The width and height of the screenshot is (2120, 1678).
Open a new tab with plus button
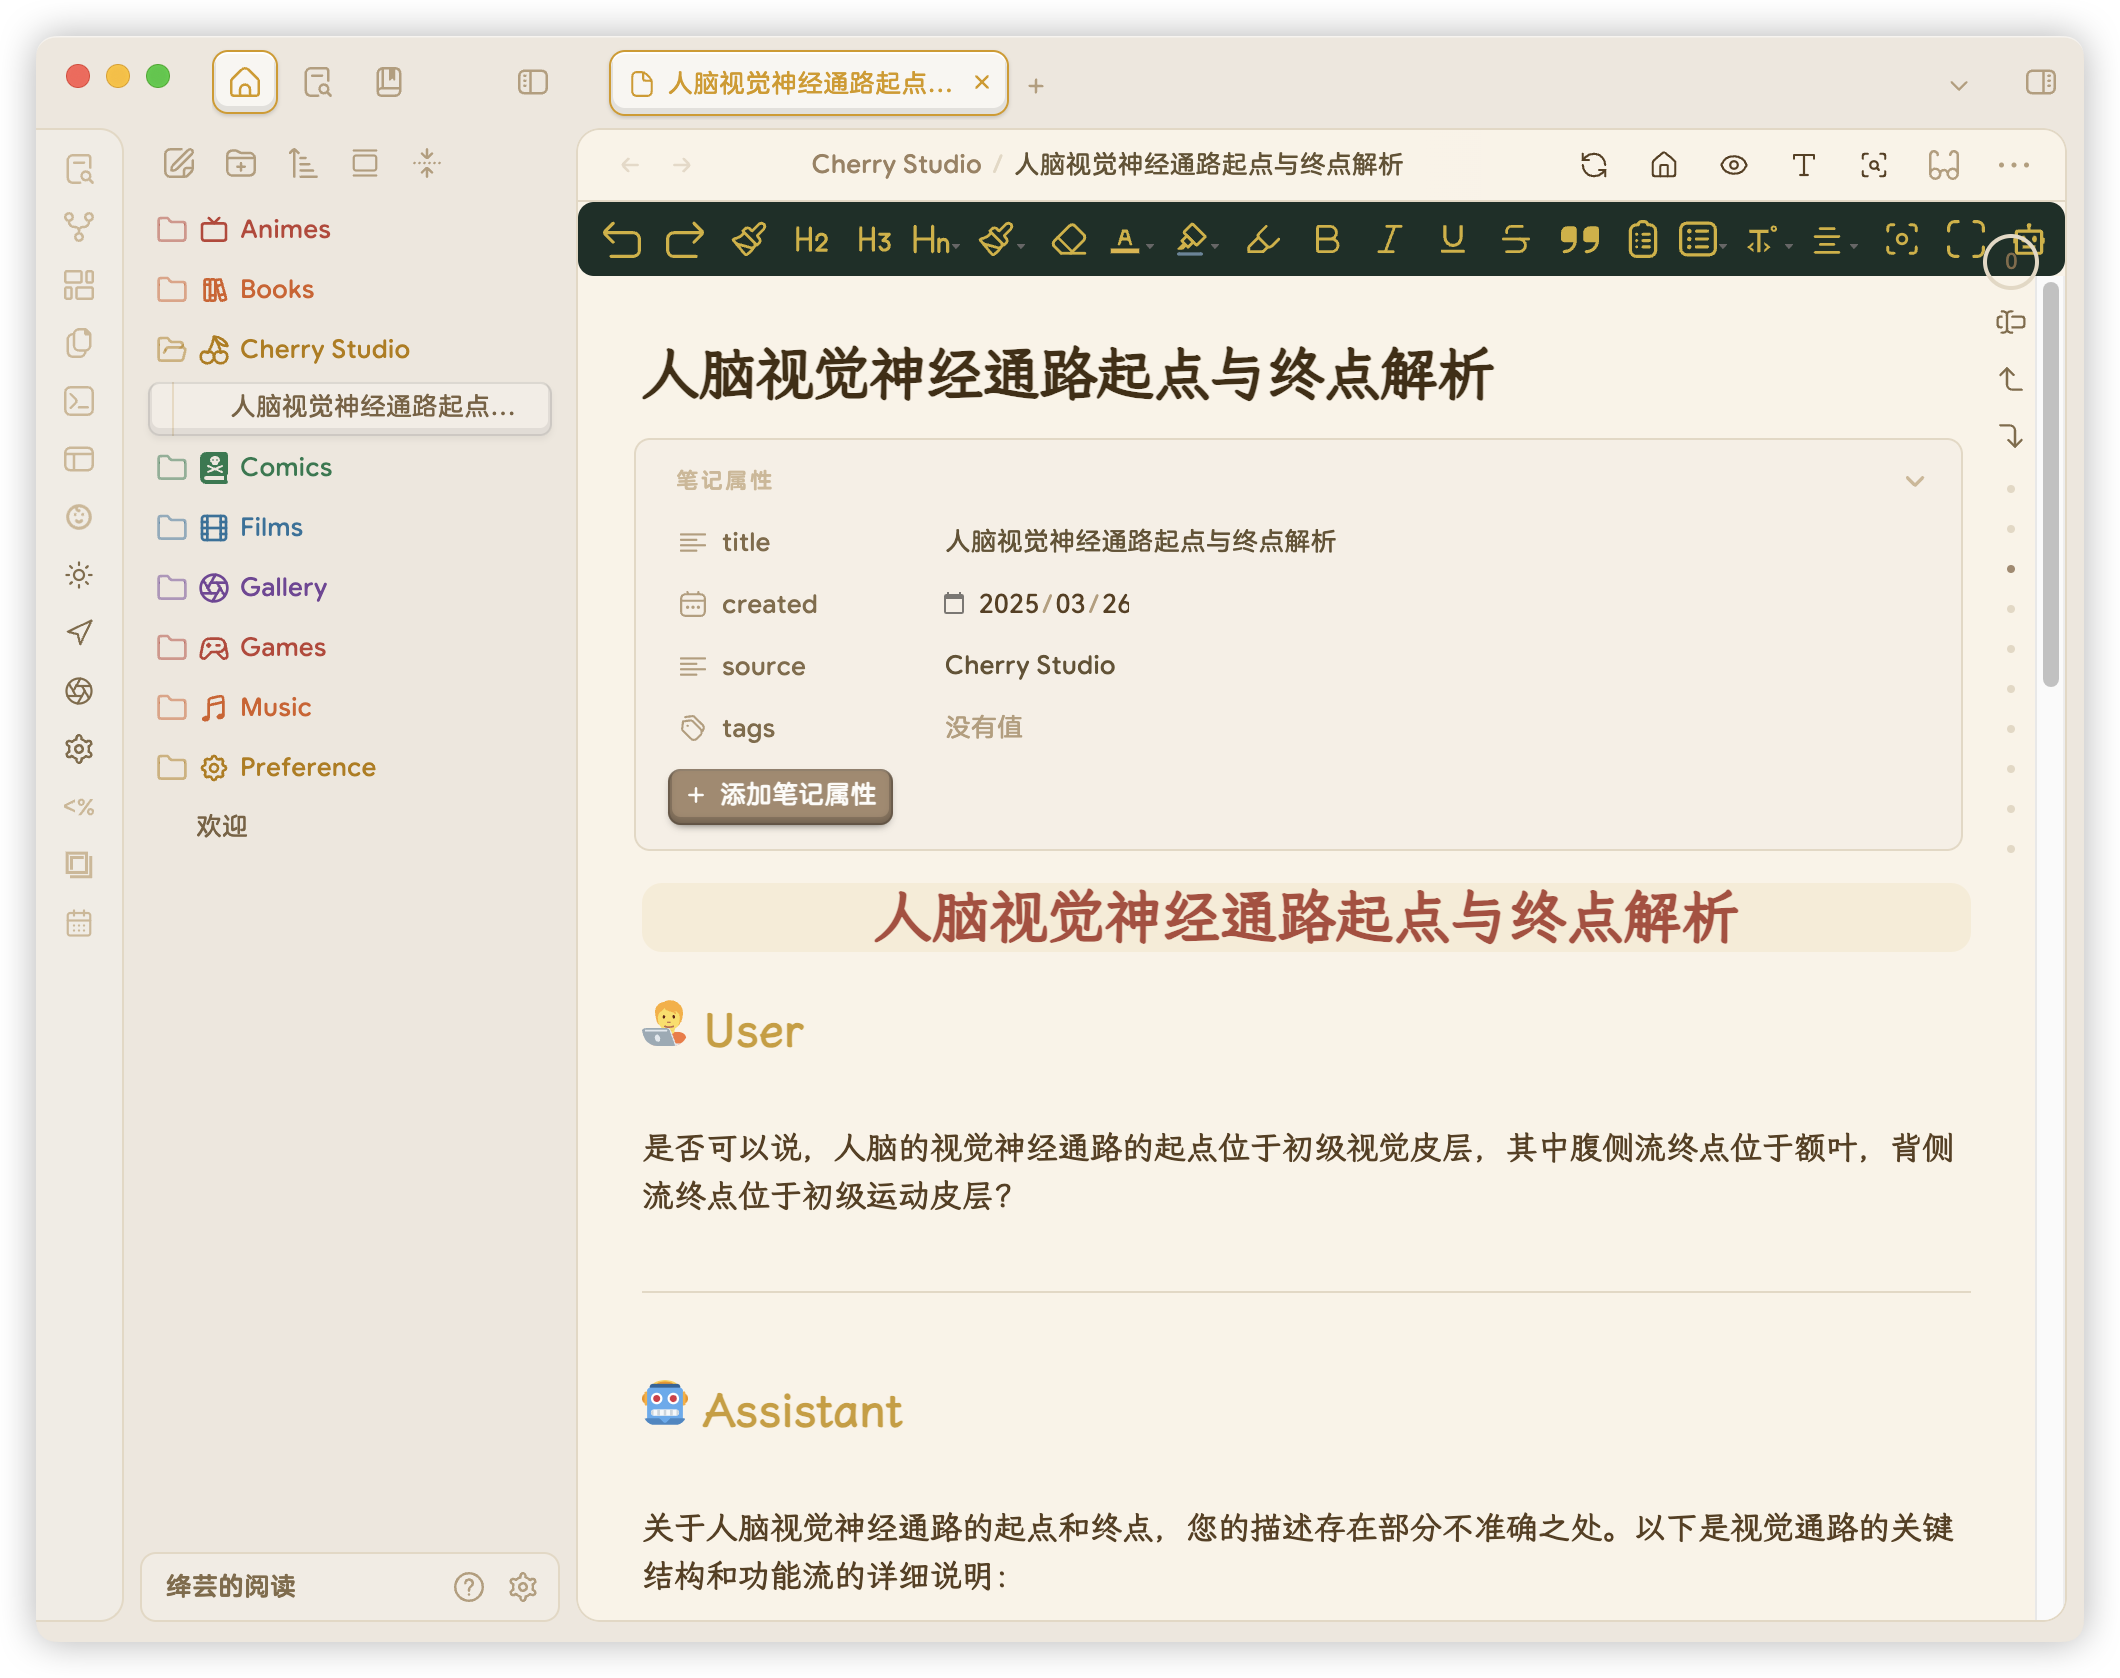pyautogui.click(x=1036, y=86)
